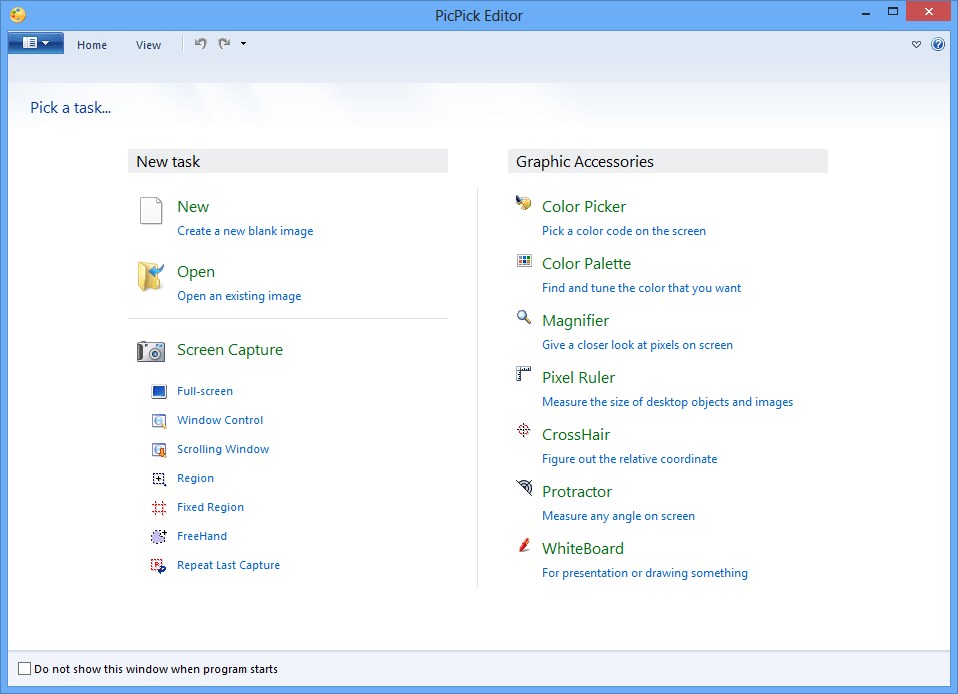This screenshot has width=958, height=694.
Task: Click the Repeat Last Capture link
Action: 229,565
